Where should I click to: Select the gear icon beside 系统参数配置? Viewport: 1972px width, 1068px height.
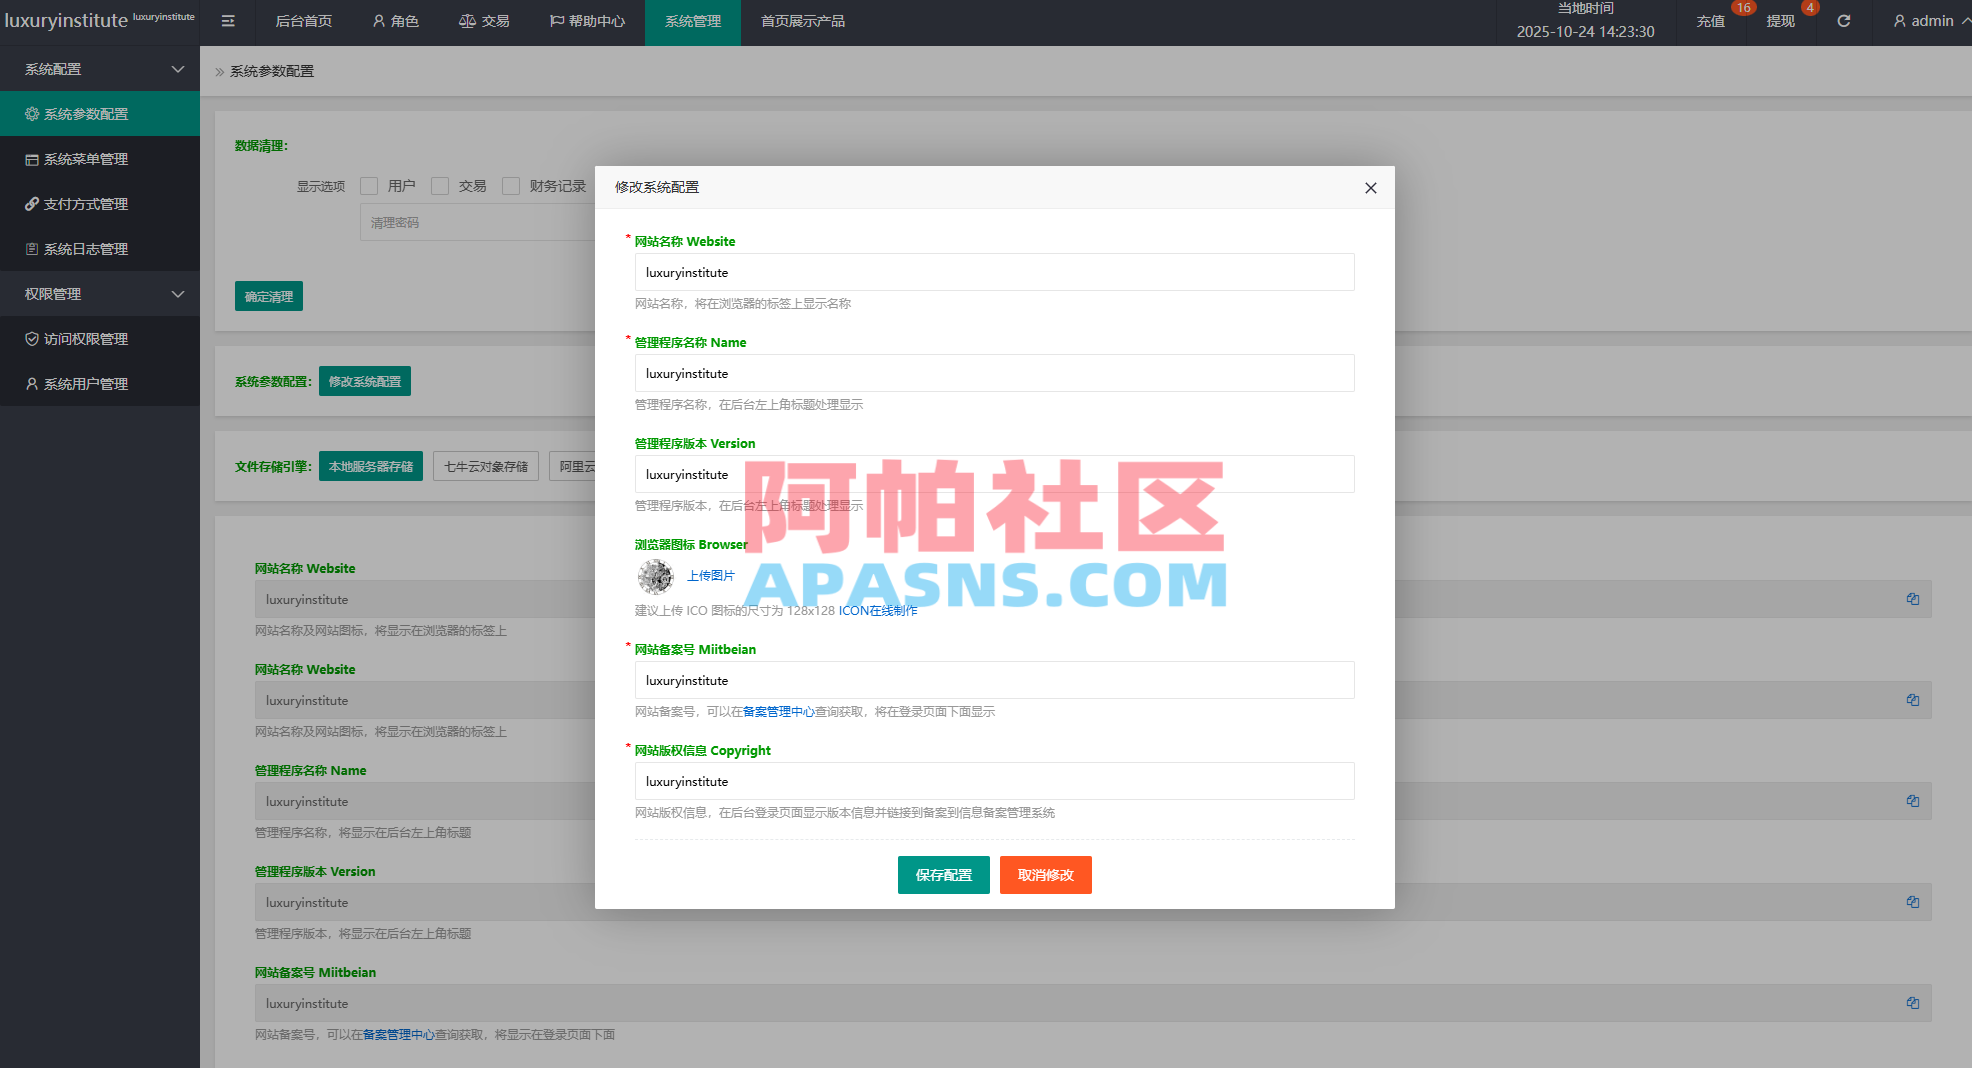pos(31,113)
